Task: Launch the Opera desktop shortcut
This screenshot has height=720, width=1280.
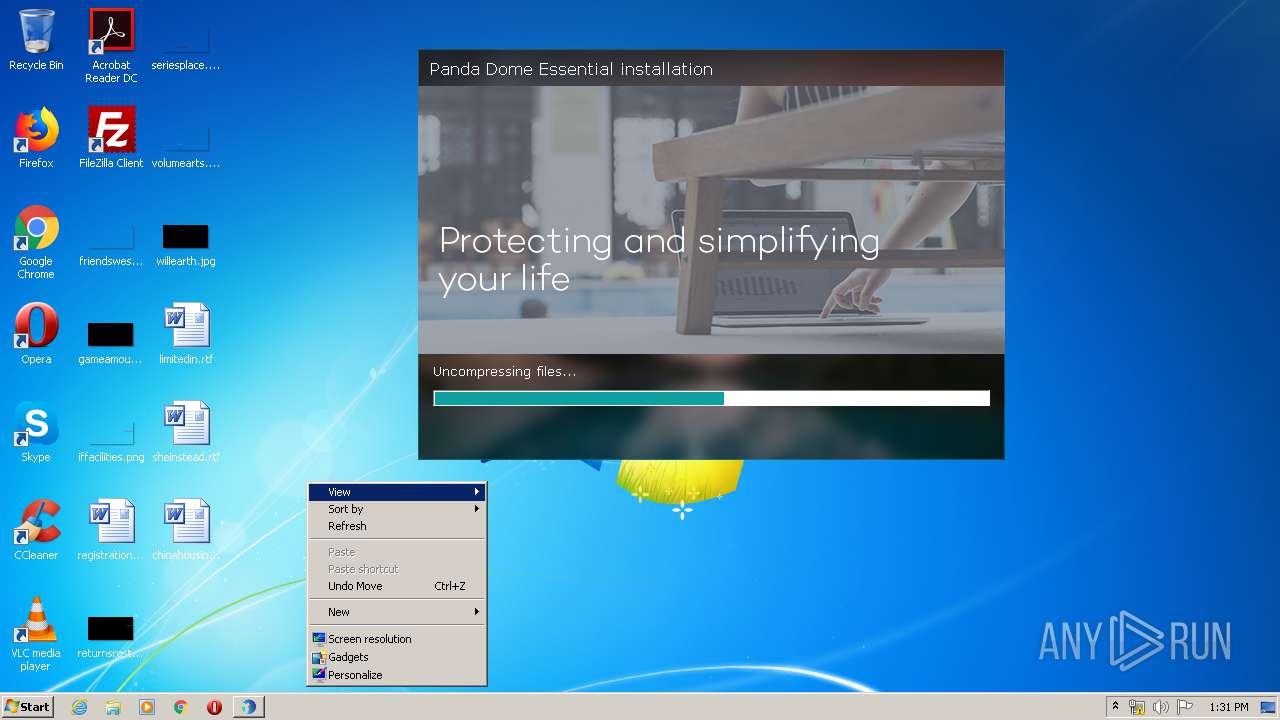Action: pos(36,334)
